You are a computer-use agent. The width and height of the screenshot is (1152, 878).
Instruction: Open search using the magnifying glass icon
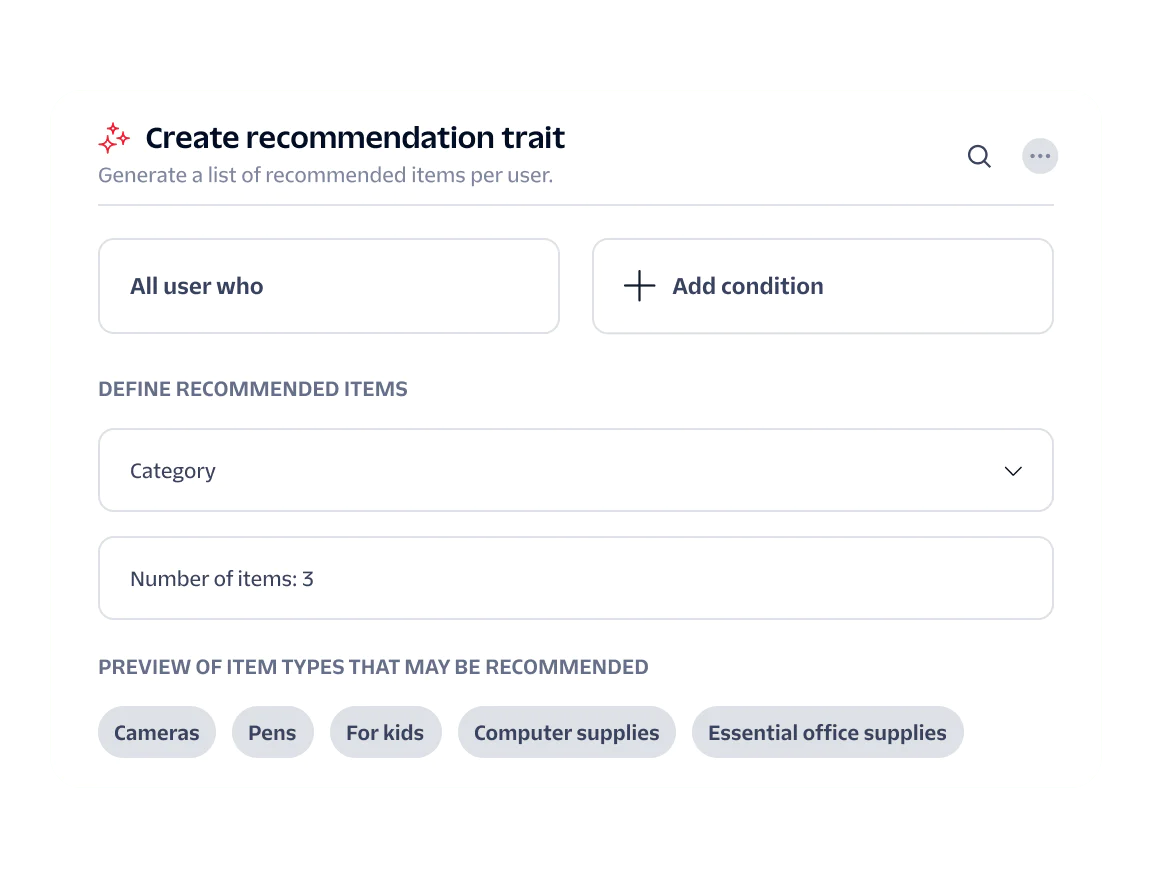point(979,156)
